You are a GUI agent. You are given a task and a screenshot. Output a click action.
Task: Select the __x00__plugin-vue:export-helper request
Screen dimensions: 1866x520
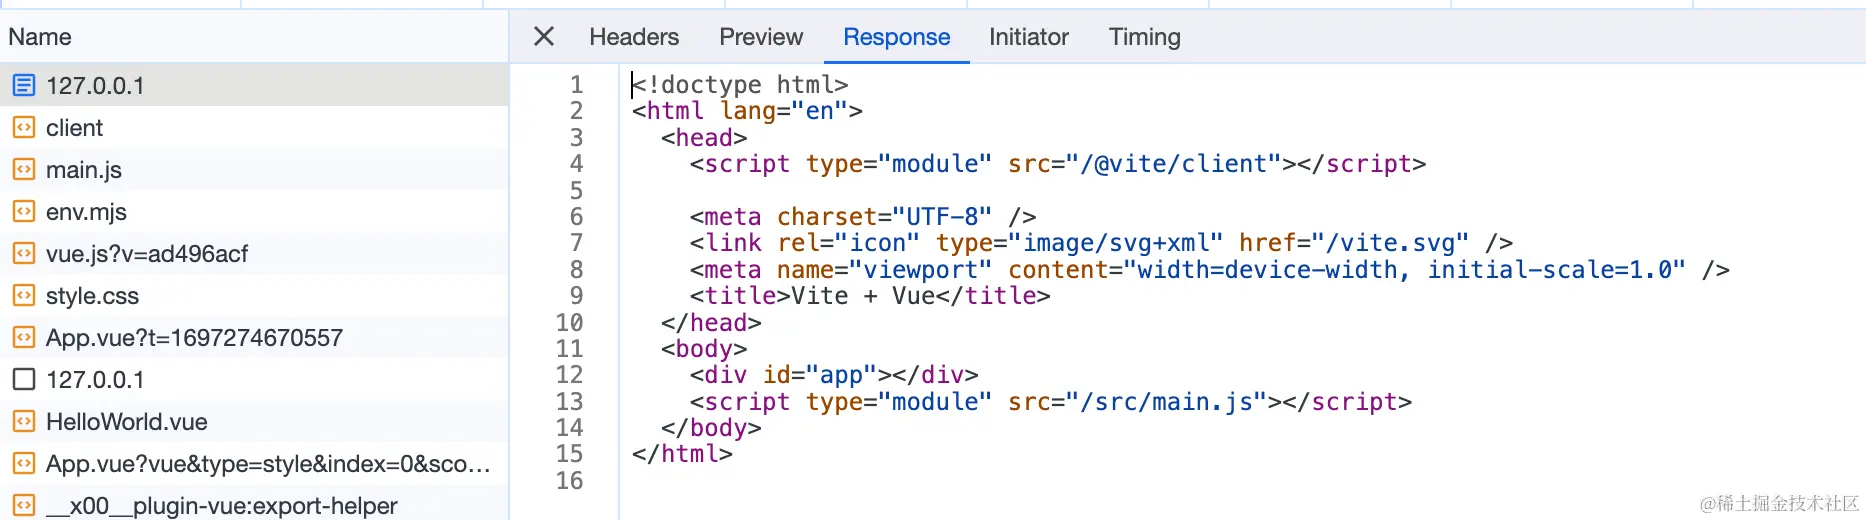pos(221,506)
